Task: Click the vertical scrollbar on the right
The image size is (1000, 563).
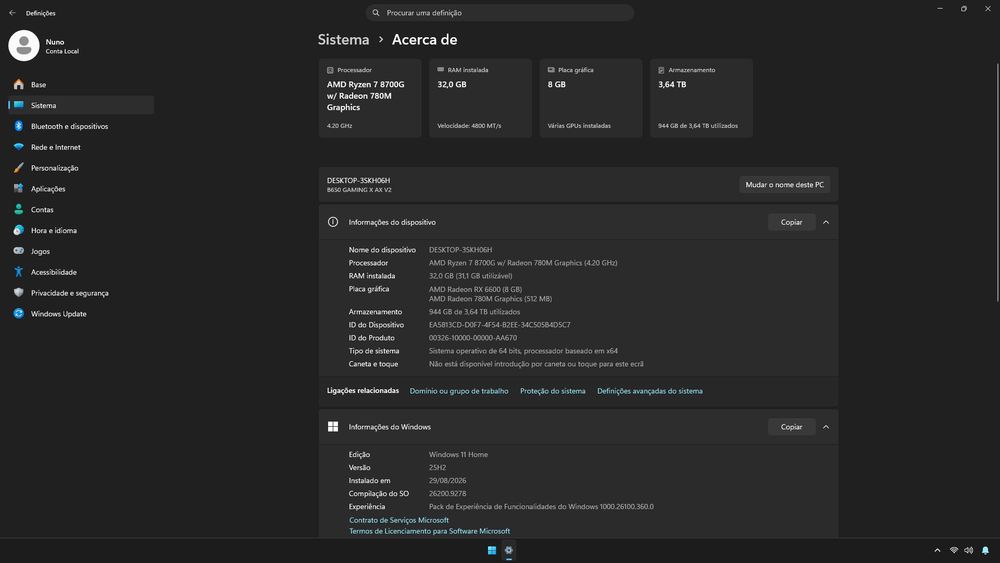Action: [x=997, y=182]
